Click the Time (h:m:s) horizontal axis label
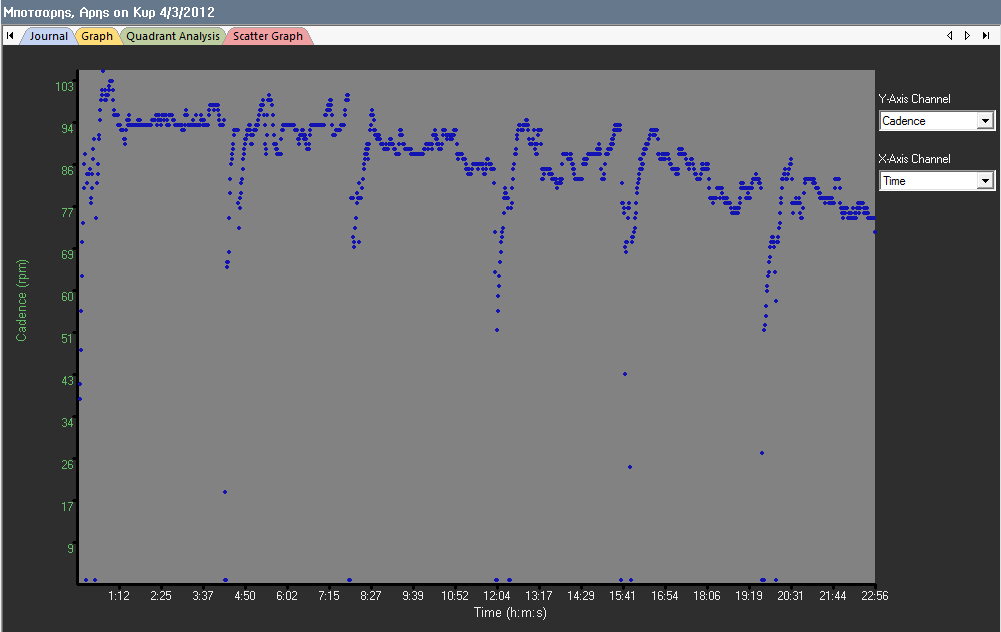This screenshot has height=632, width=1001. tap(510, 612)
